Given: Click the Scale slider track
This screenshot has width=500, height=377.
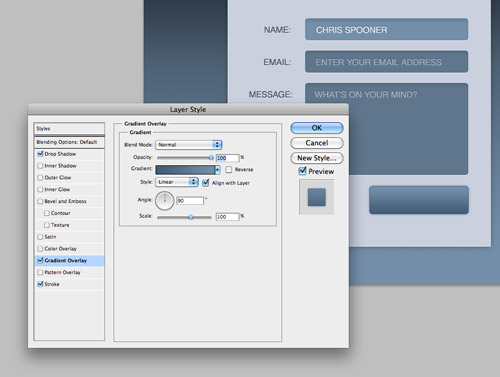Looking at the screenshot, I should click(184, 217).
